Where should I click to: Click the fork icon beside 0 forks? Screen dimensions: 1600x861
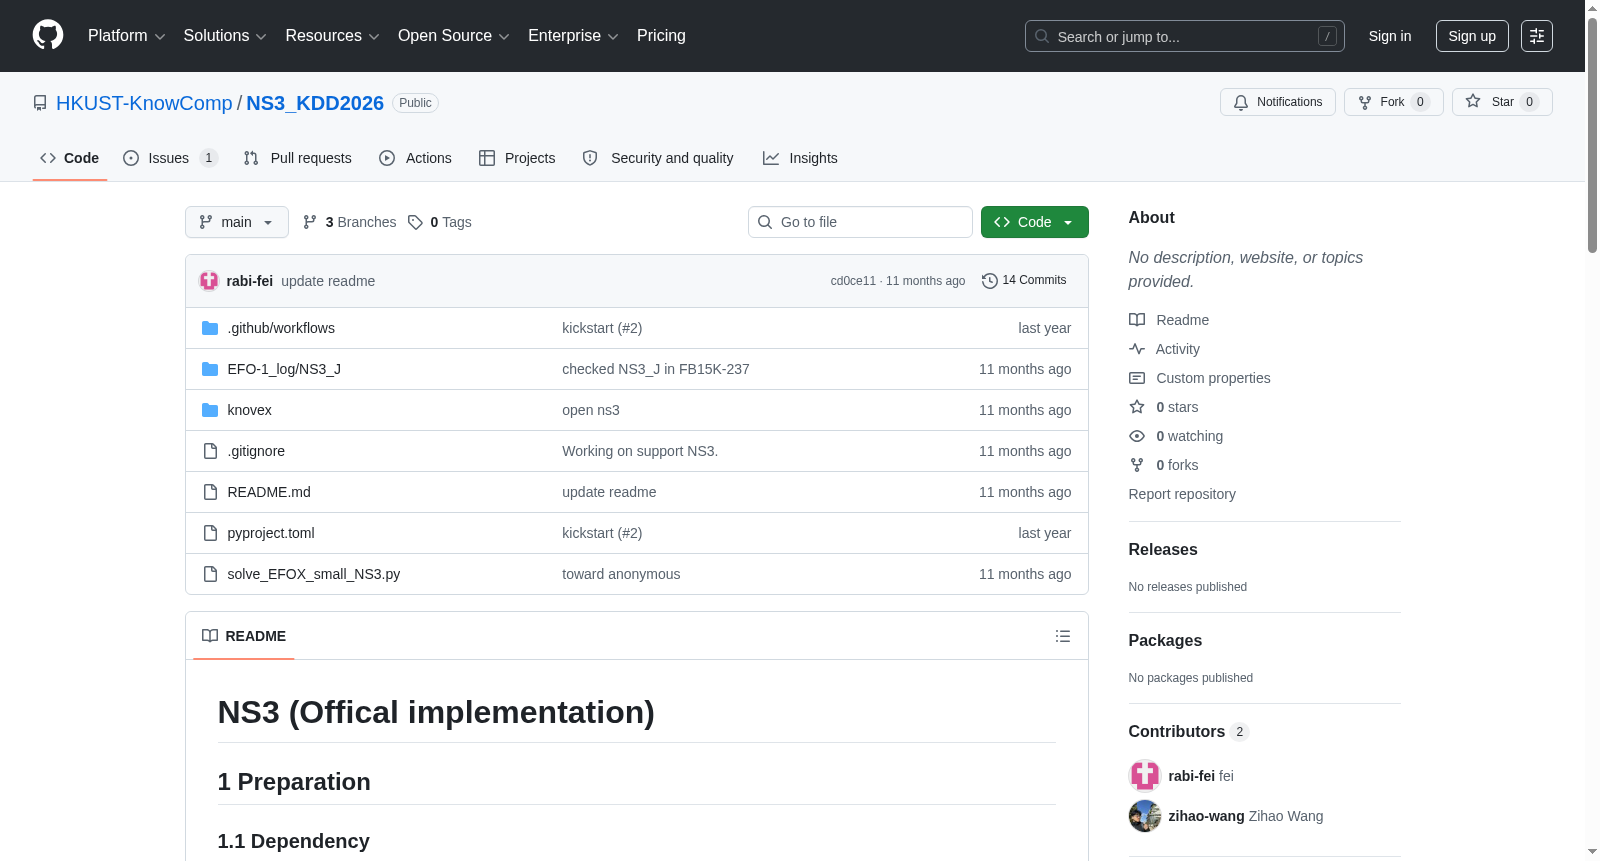point(1137,465)
